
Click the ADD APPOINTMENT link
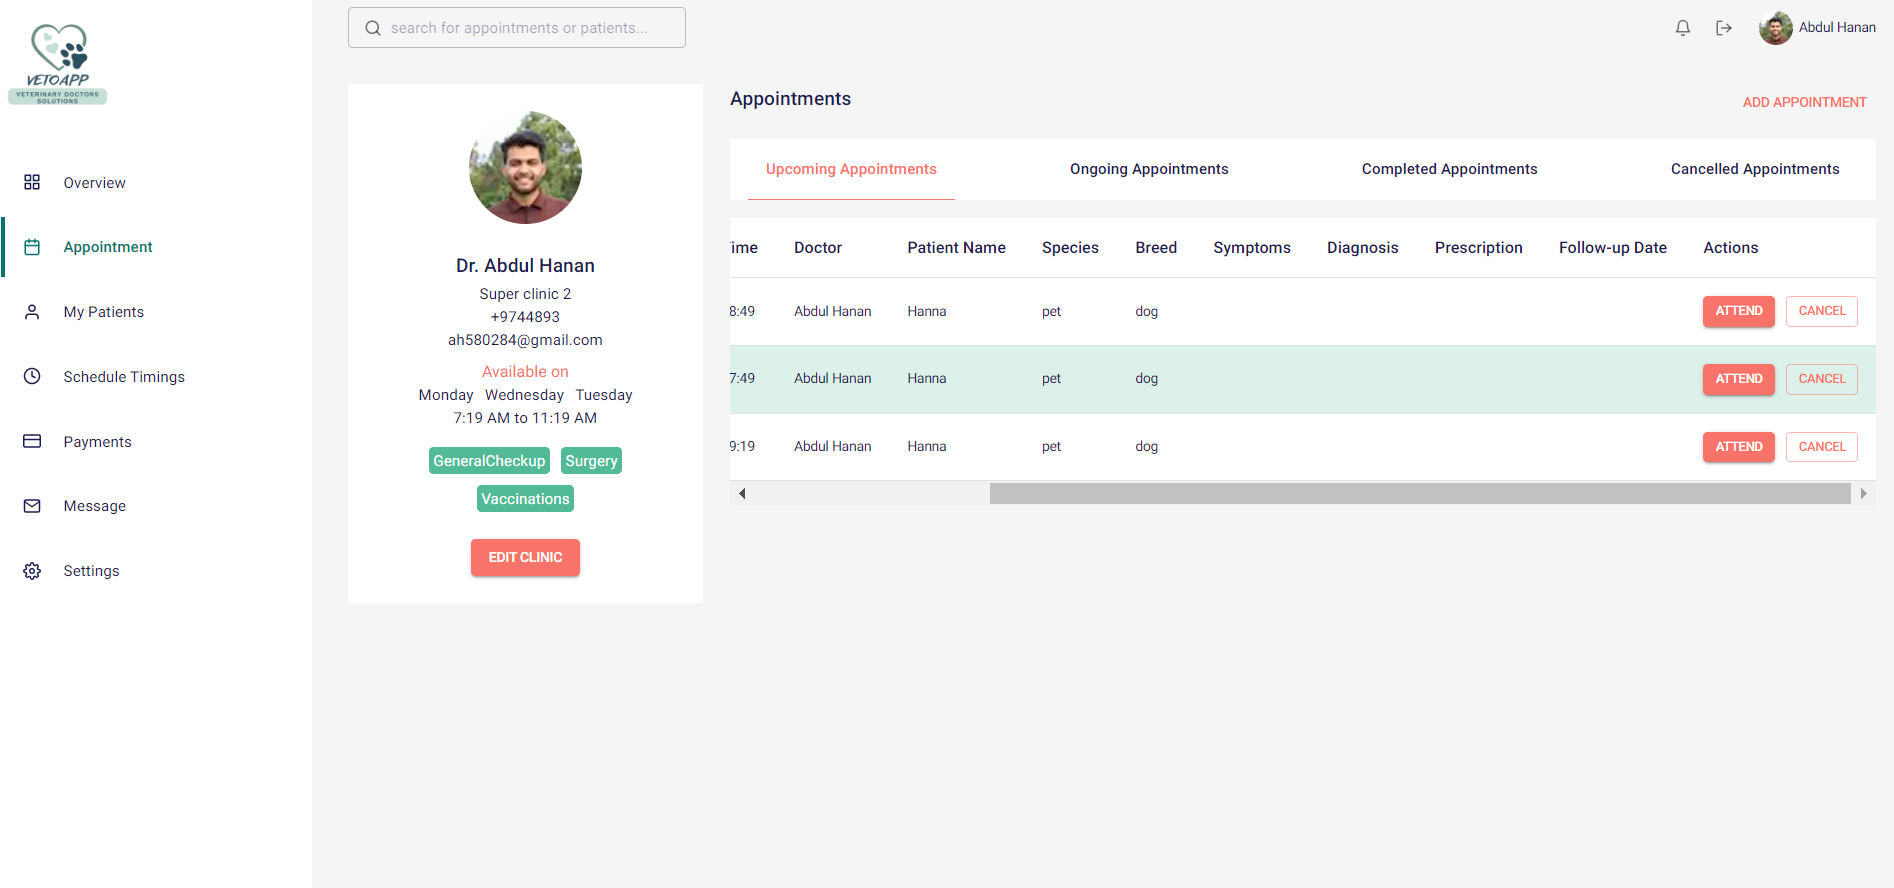1804,102
